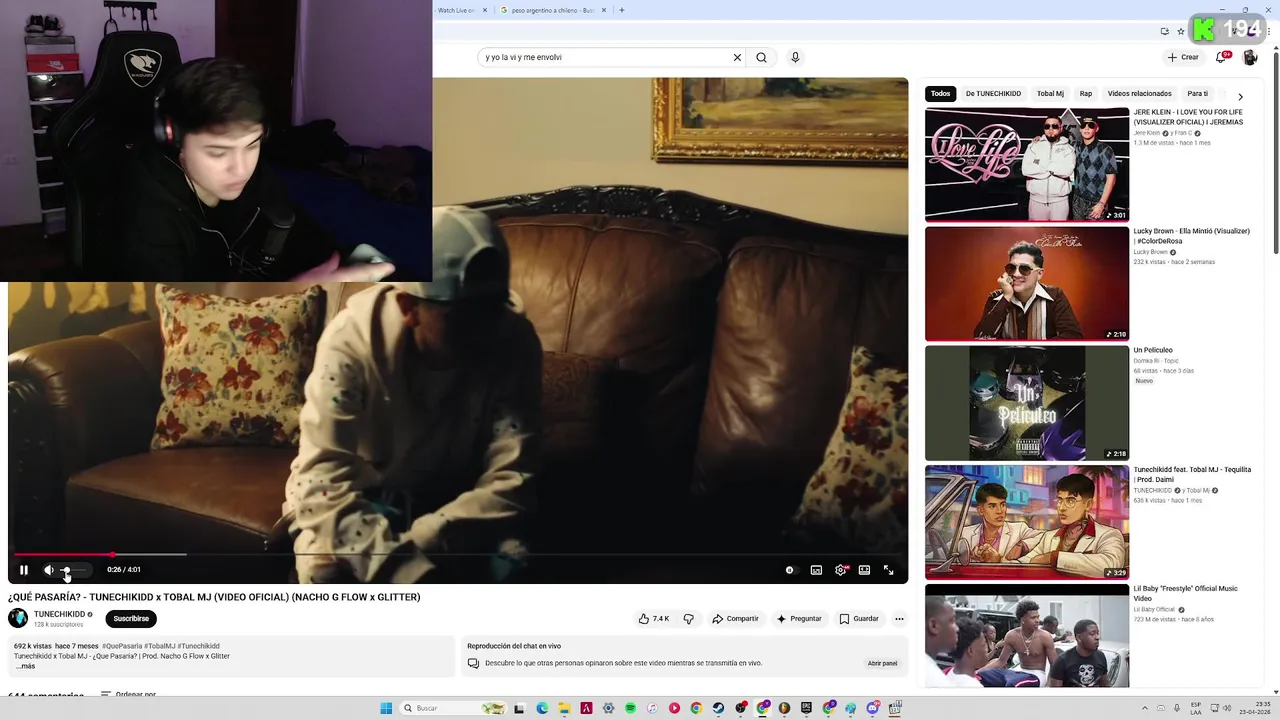Open the three-dot more actions menu

click(x=899, y=619)
